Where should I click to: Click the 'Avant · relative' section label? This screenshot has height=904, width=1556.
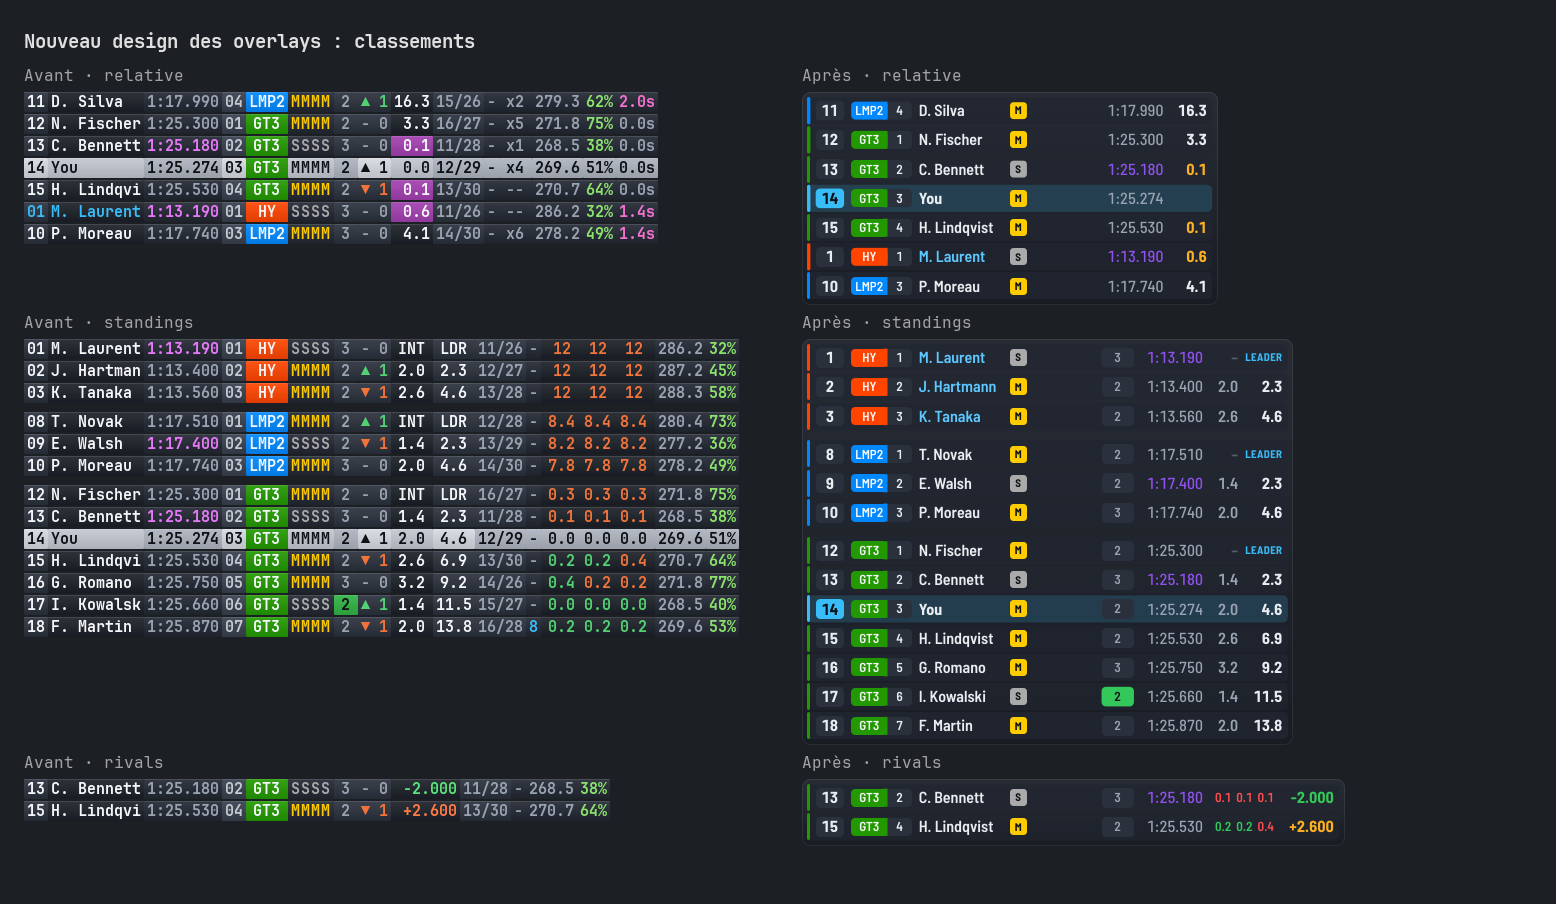click(x=104, y=75)
